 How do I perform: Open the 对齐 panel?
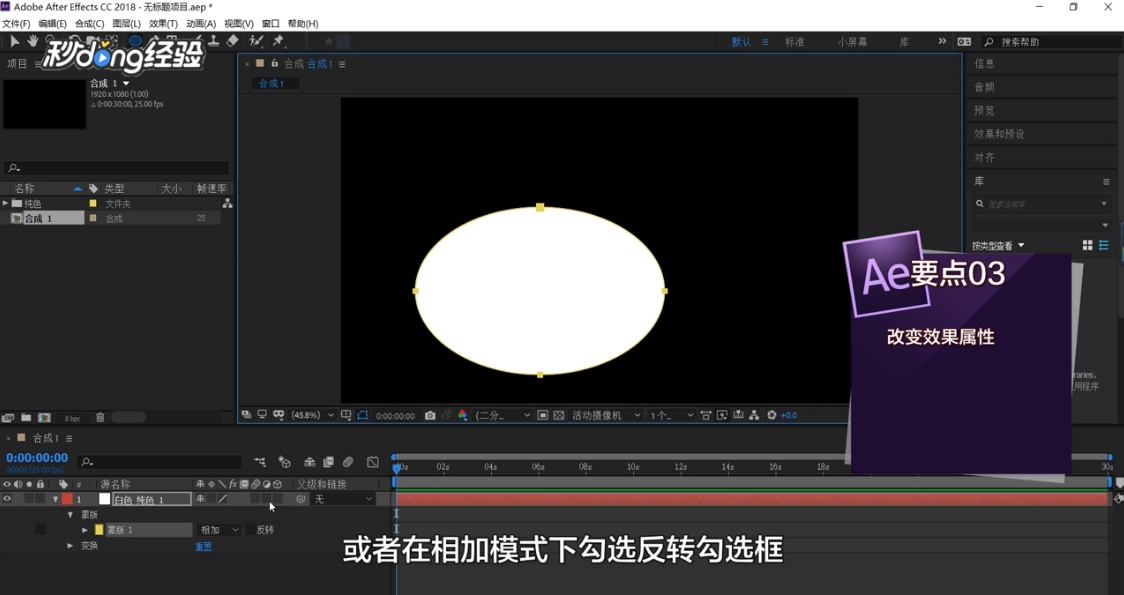[984, 157]
